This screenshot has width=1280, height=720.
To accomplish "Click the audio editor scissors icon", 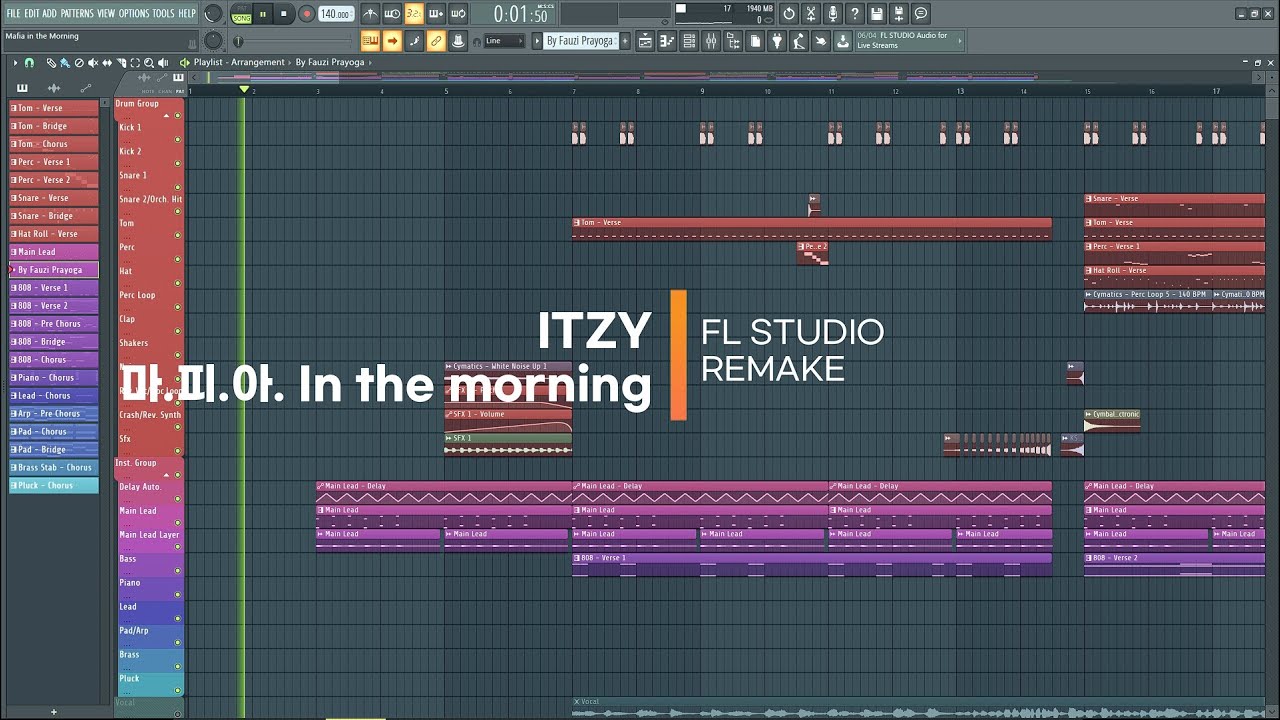I will [x=811, y=14].
